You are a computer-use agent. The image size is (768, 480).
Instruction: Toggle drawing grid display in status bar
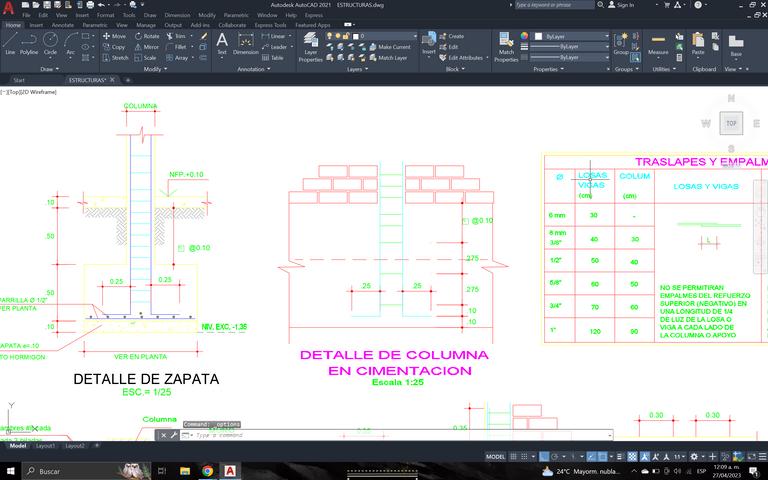pos(513,456)
